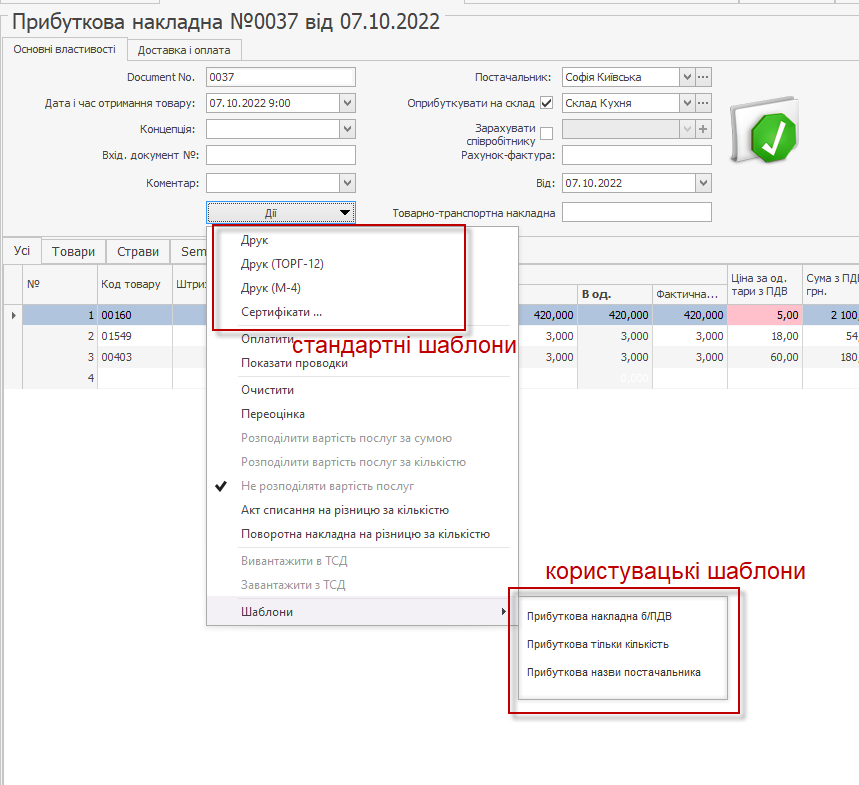The image size is (859, 785).
Task: Open the Товари tab in the item list
Action: (x=73, y=252)
